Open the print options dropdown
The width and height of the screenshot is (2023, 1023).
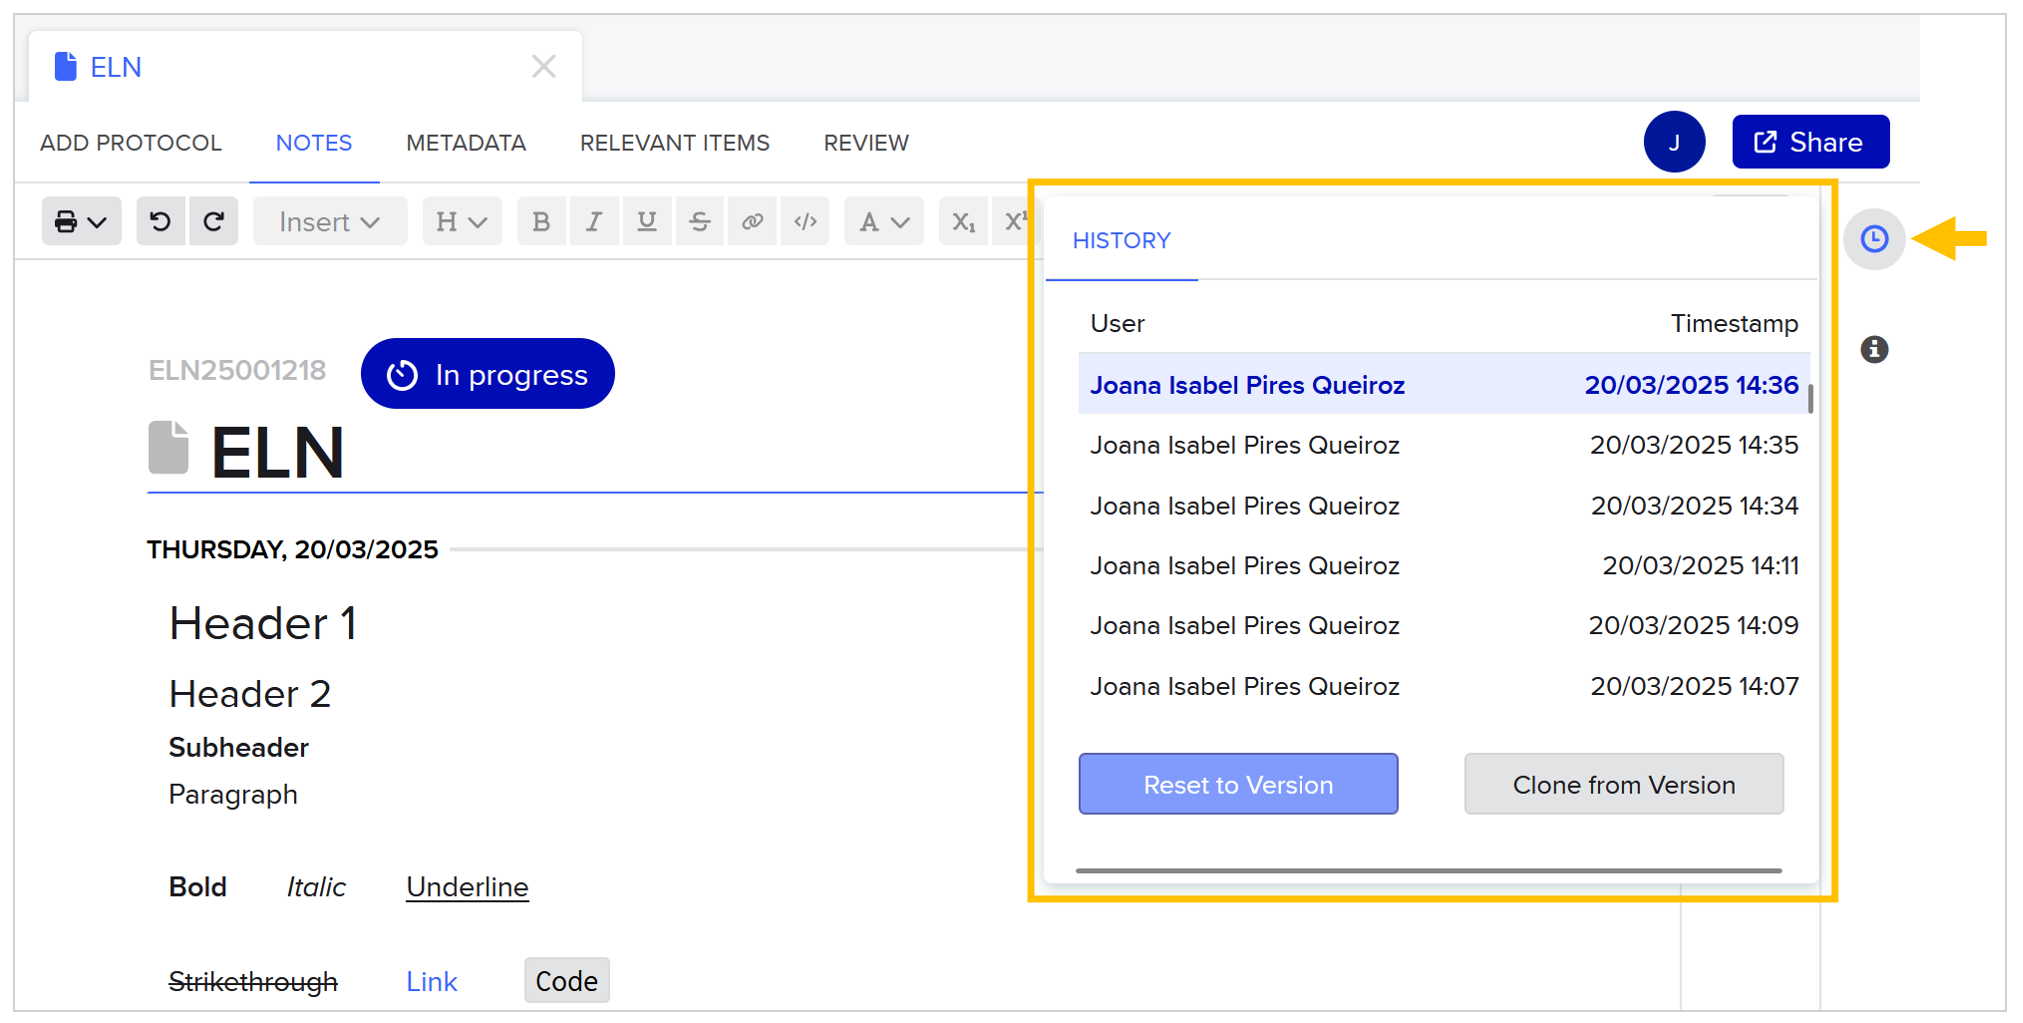pyautogui.click(x=81, y=221)
